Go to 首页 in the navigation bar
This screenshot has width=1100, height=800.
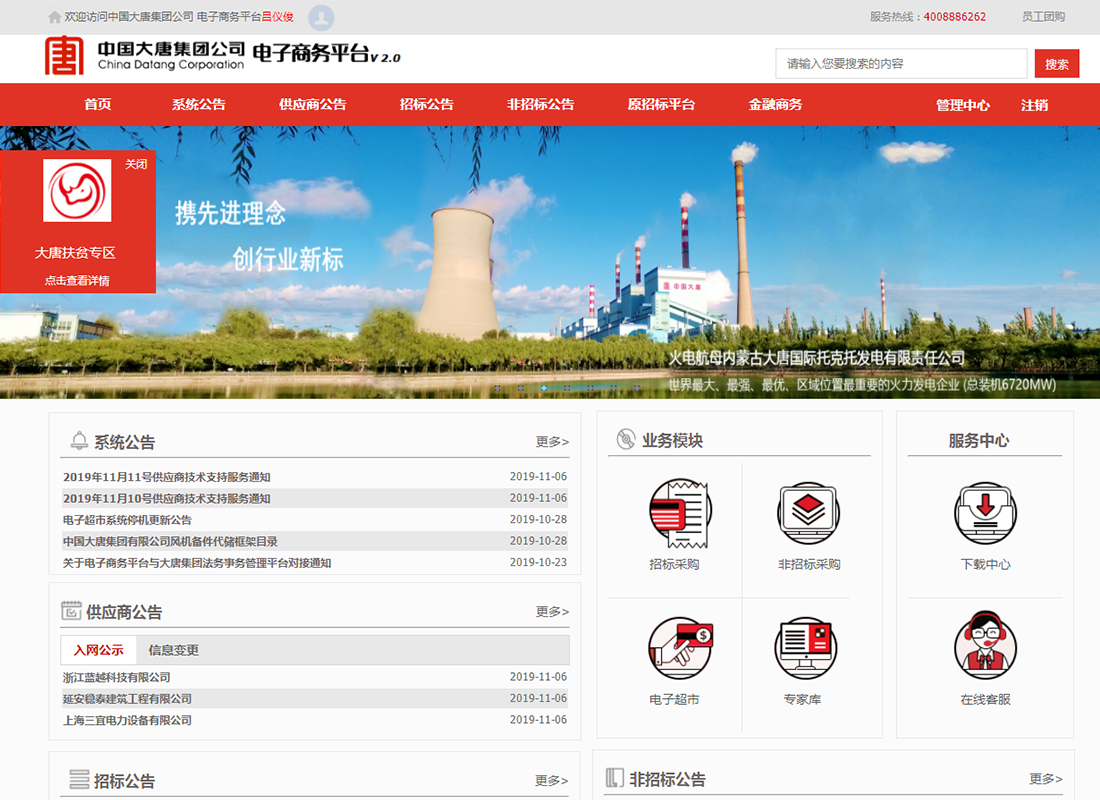[x=98, y=105]
